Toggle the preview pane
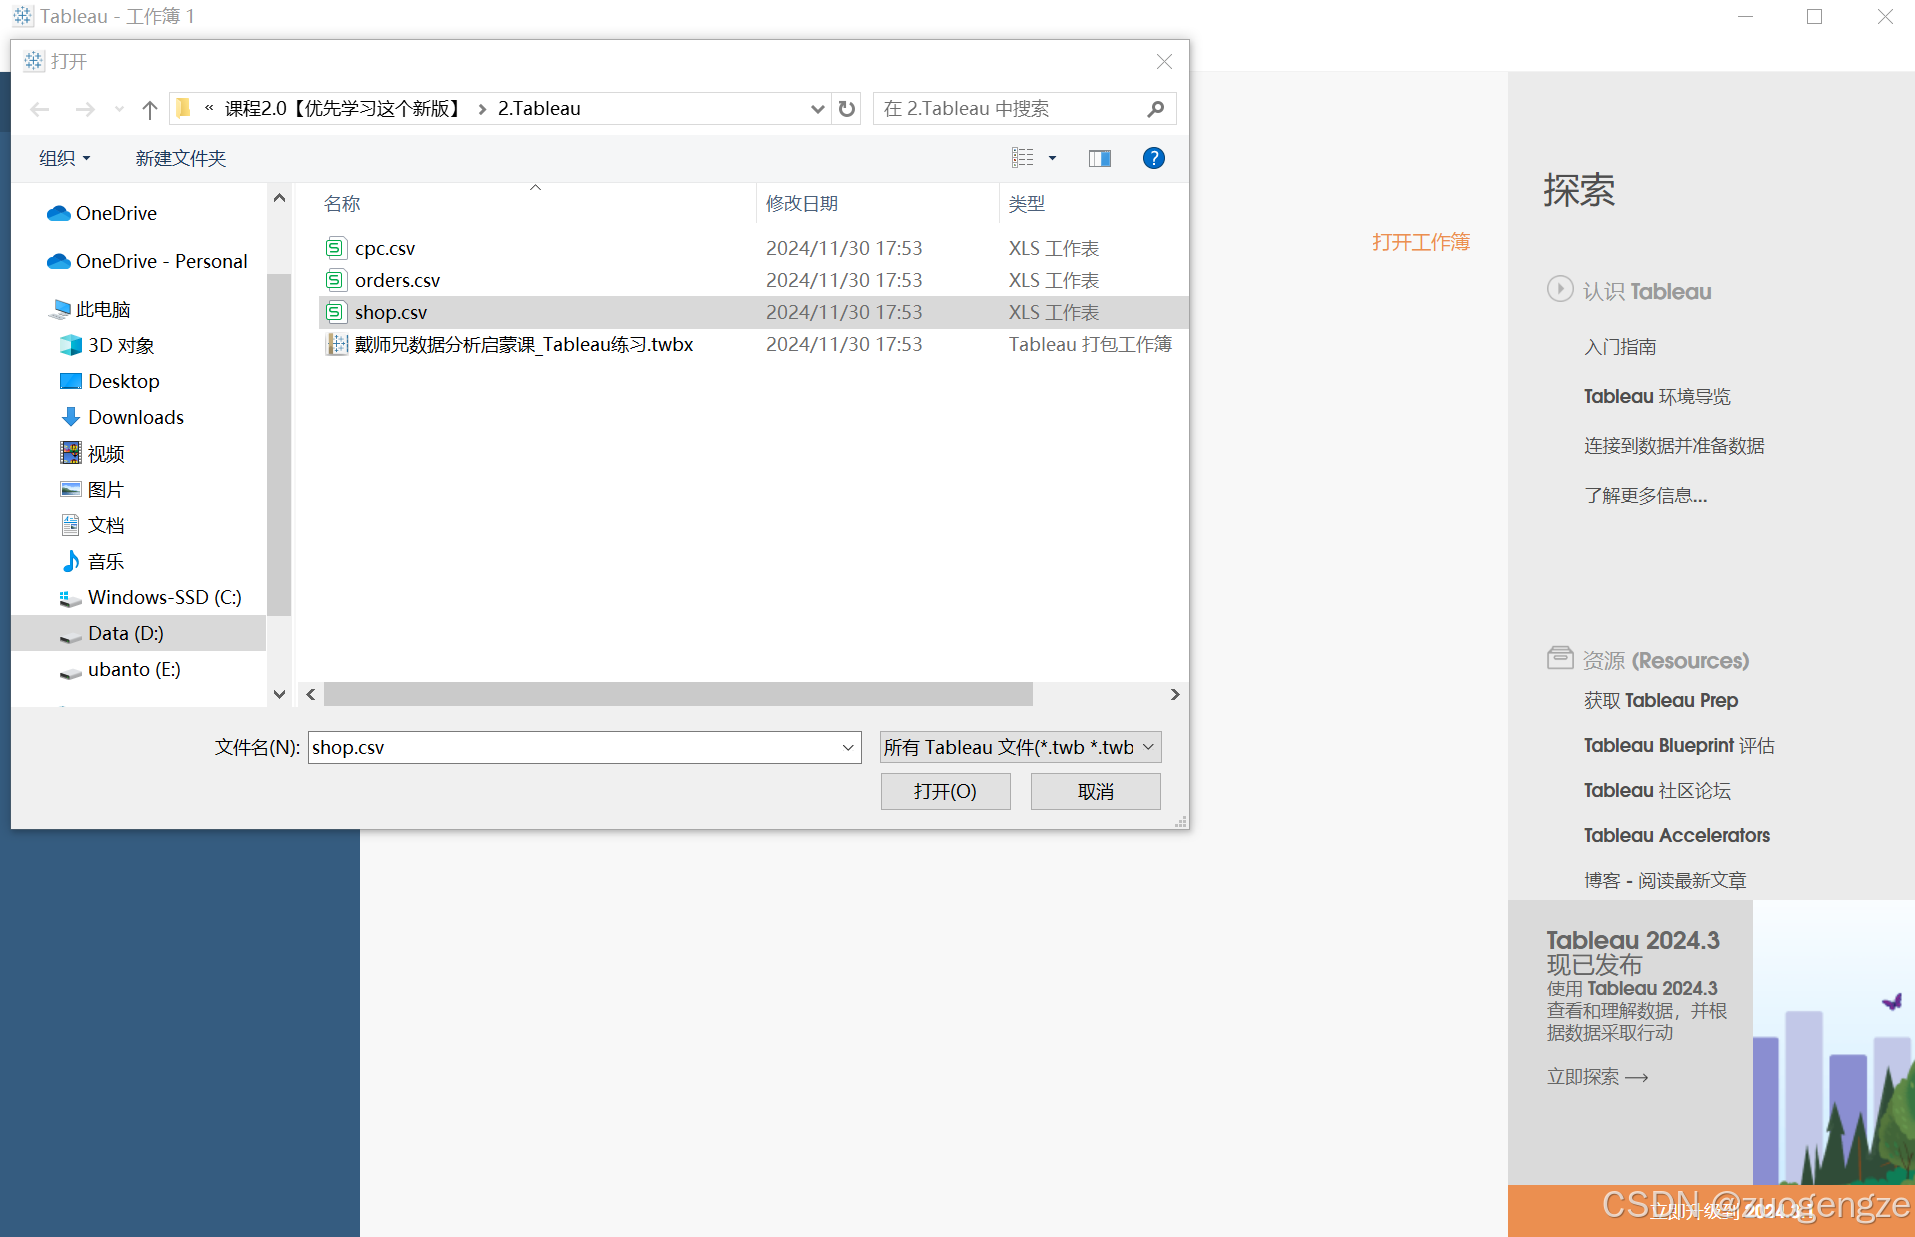The height and width of the screenshot is (1237, 1915). click(1100, 158)
